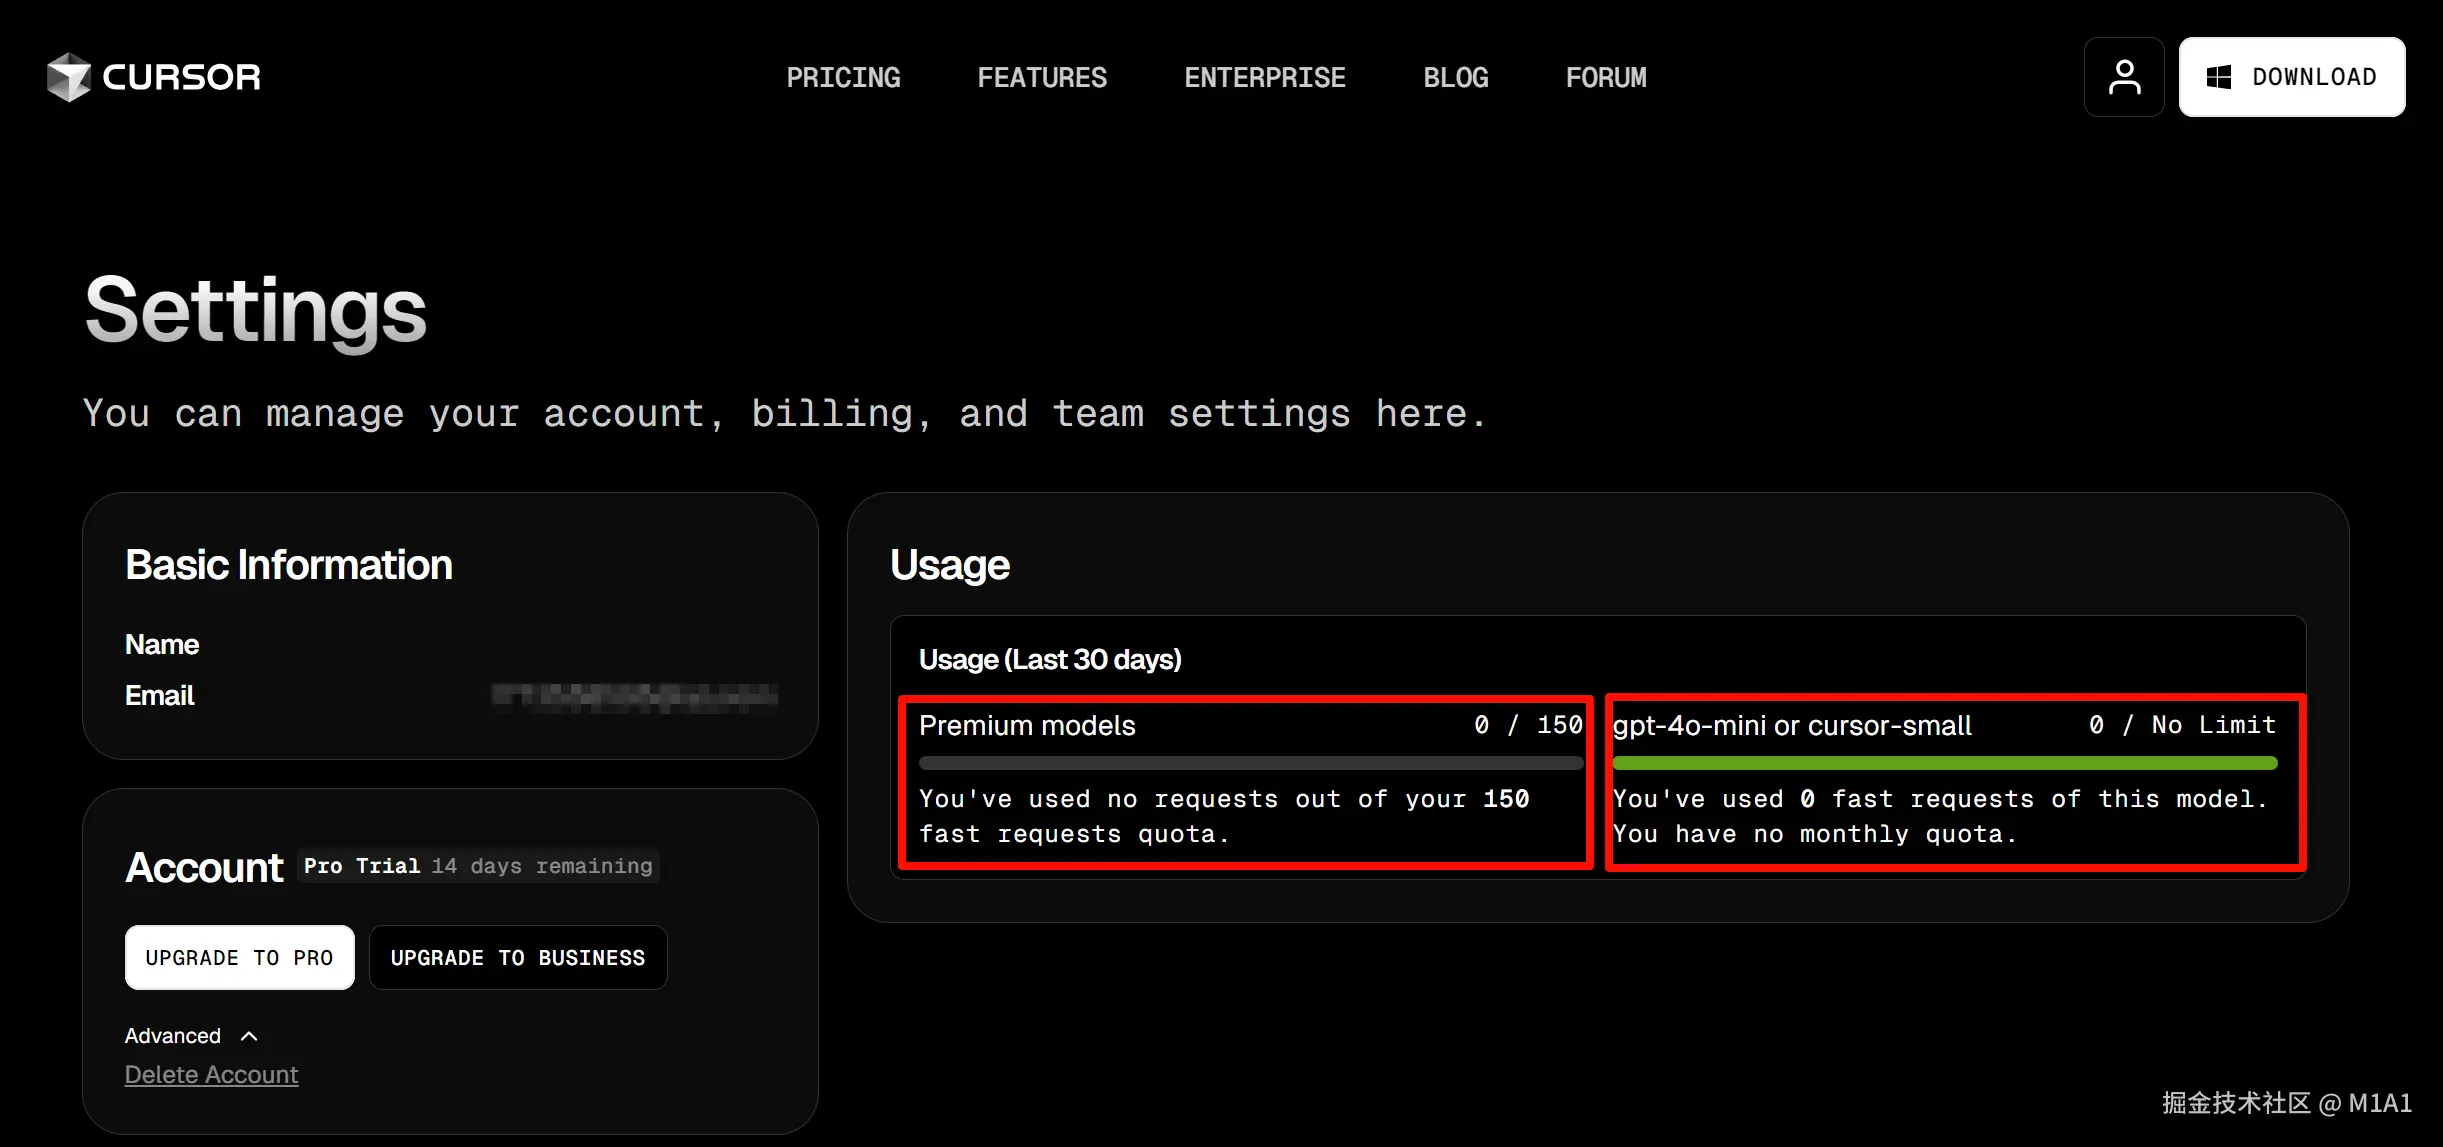Select Upgrade to Business button
Screen dimensions: 2443x1147
[x=518, y=957]
